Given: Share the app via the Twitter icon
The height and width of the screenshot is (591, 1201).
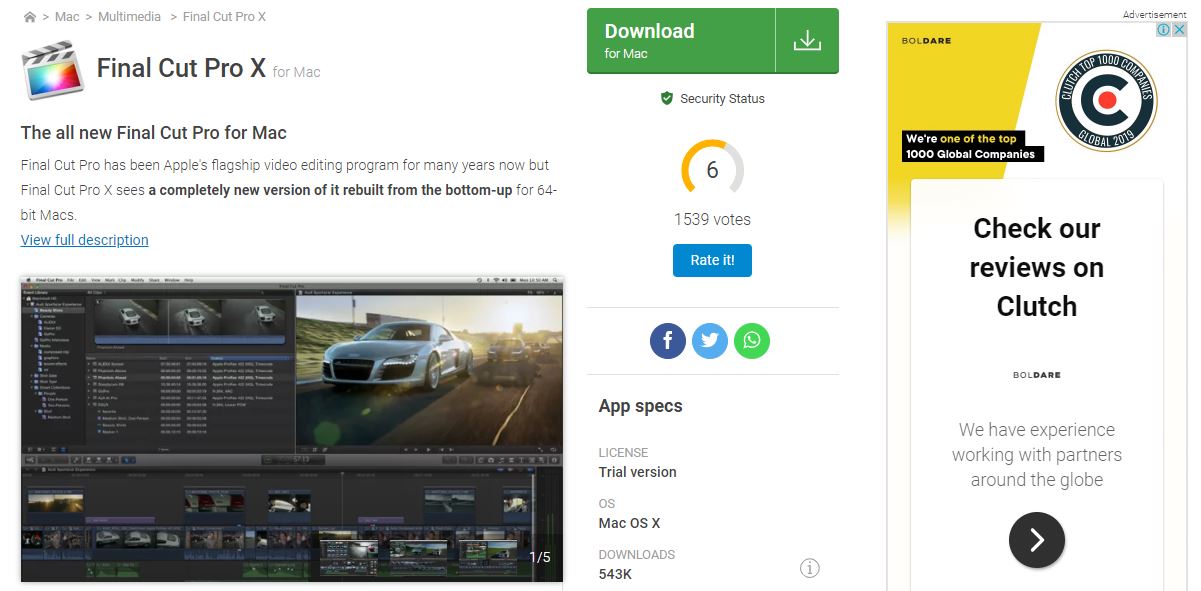Looking at the screenshot, I should 710,340.
